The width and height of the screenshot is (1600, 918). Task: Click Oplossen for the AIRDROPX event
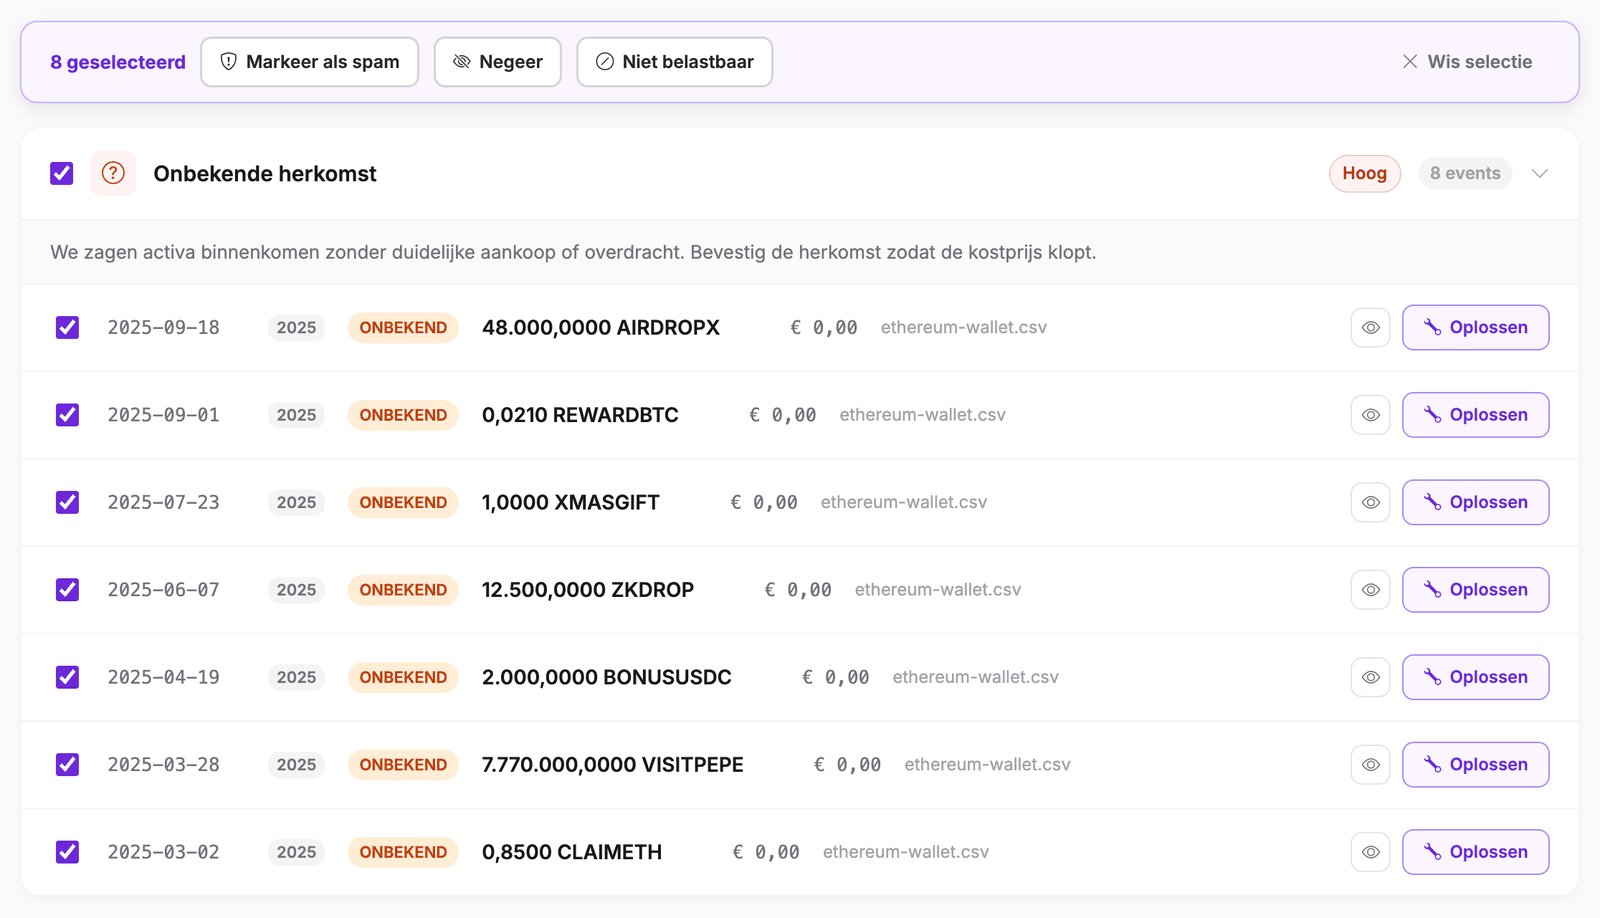tap(1476, 327)
